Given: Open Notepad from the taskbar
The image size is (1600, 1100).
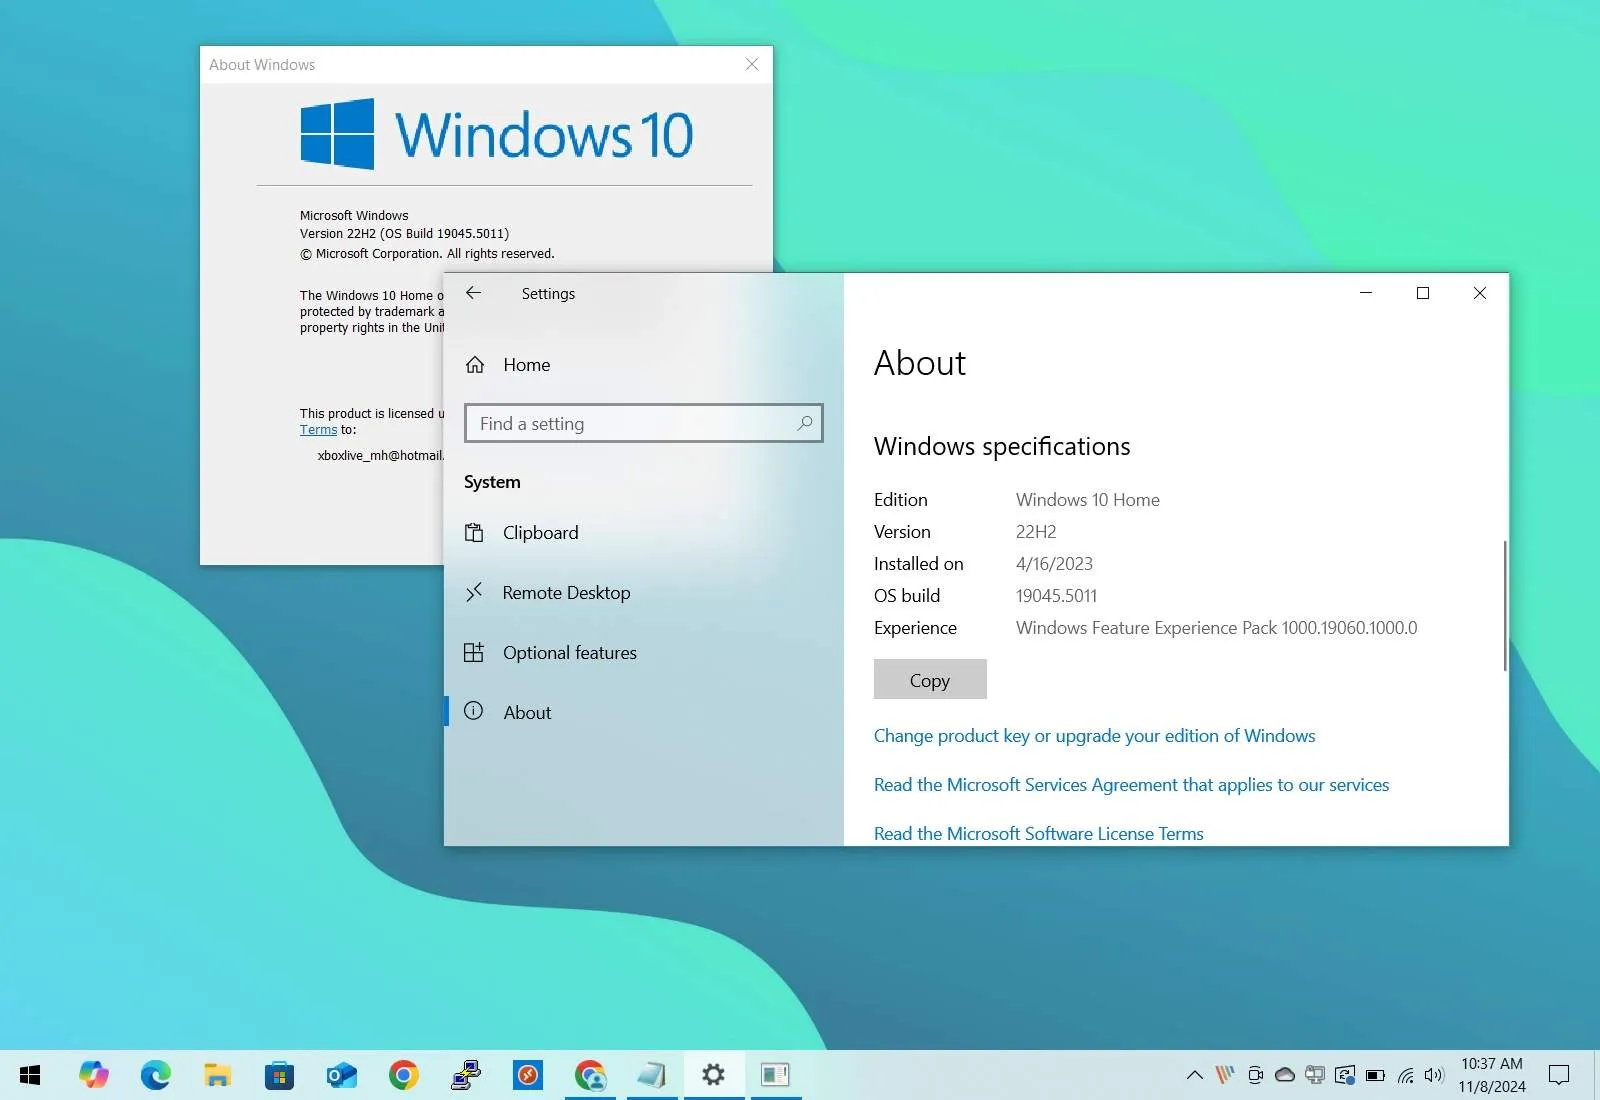Looking at the screenshot, I should coord(652,1075).
